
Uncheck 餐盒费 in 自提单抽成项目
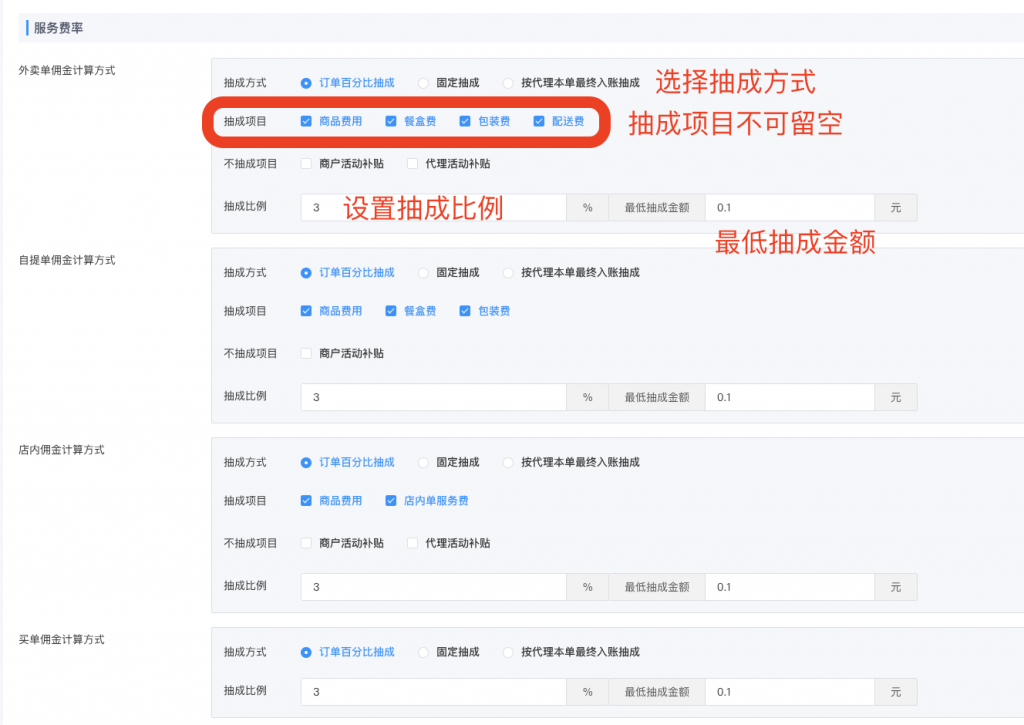(x=391, y=310)
